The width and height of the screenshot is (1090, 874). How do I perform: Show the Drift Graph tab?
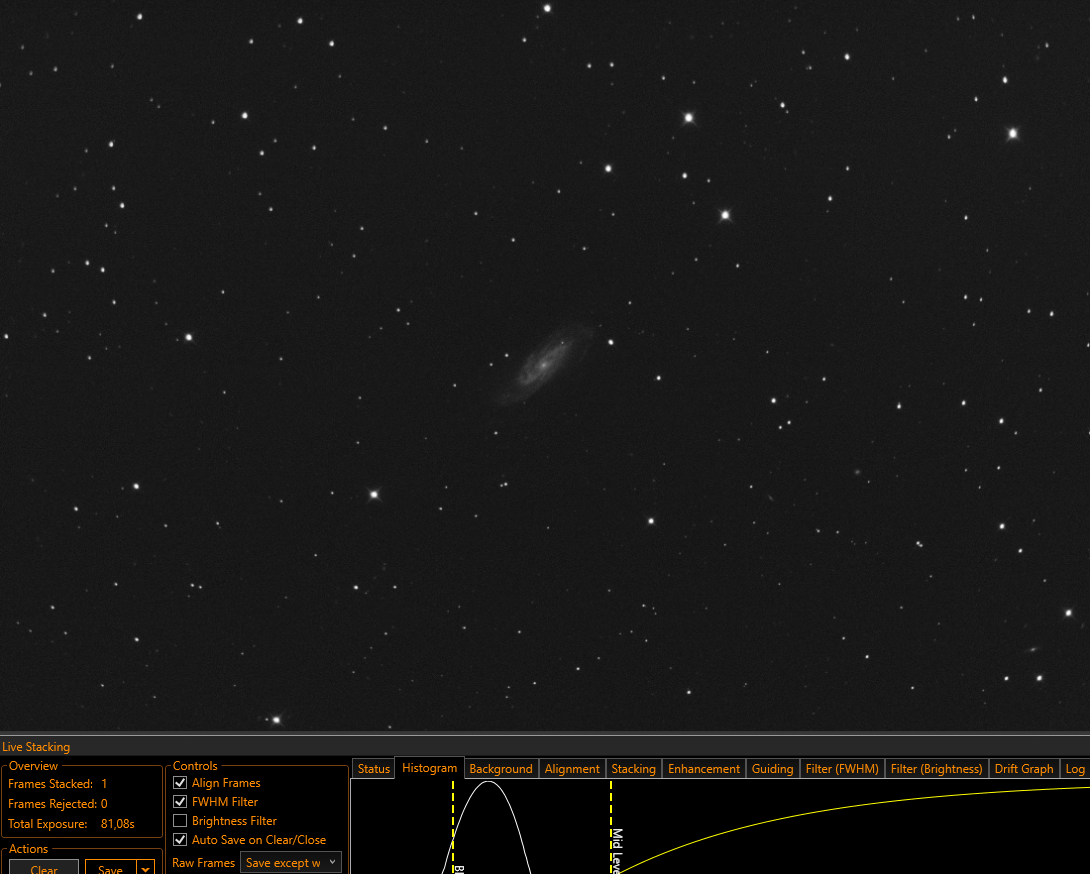tap(1024, 769)
